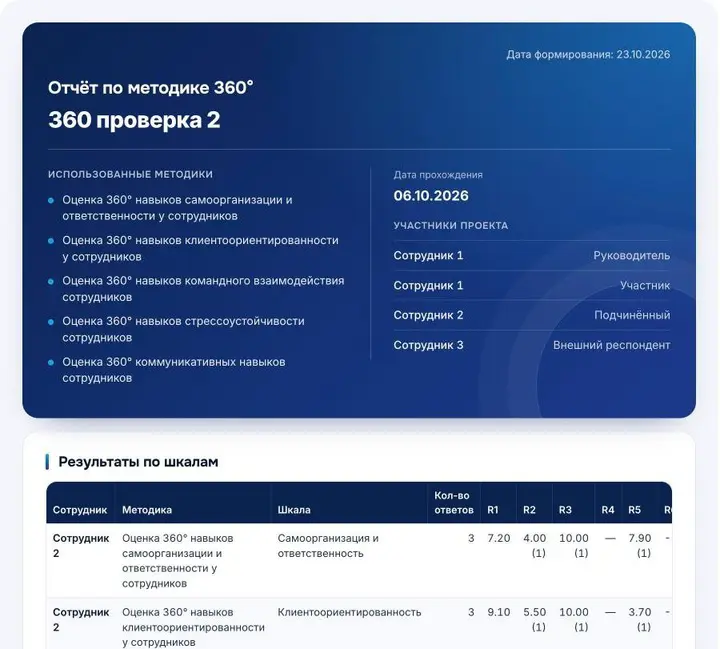Click the R2 column header
Image resolution: width=720 pixels, height=649 pixels.
coord(529,510)
